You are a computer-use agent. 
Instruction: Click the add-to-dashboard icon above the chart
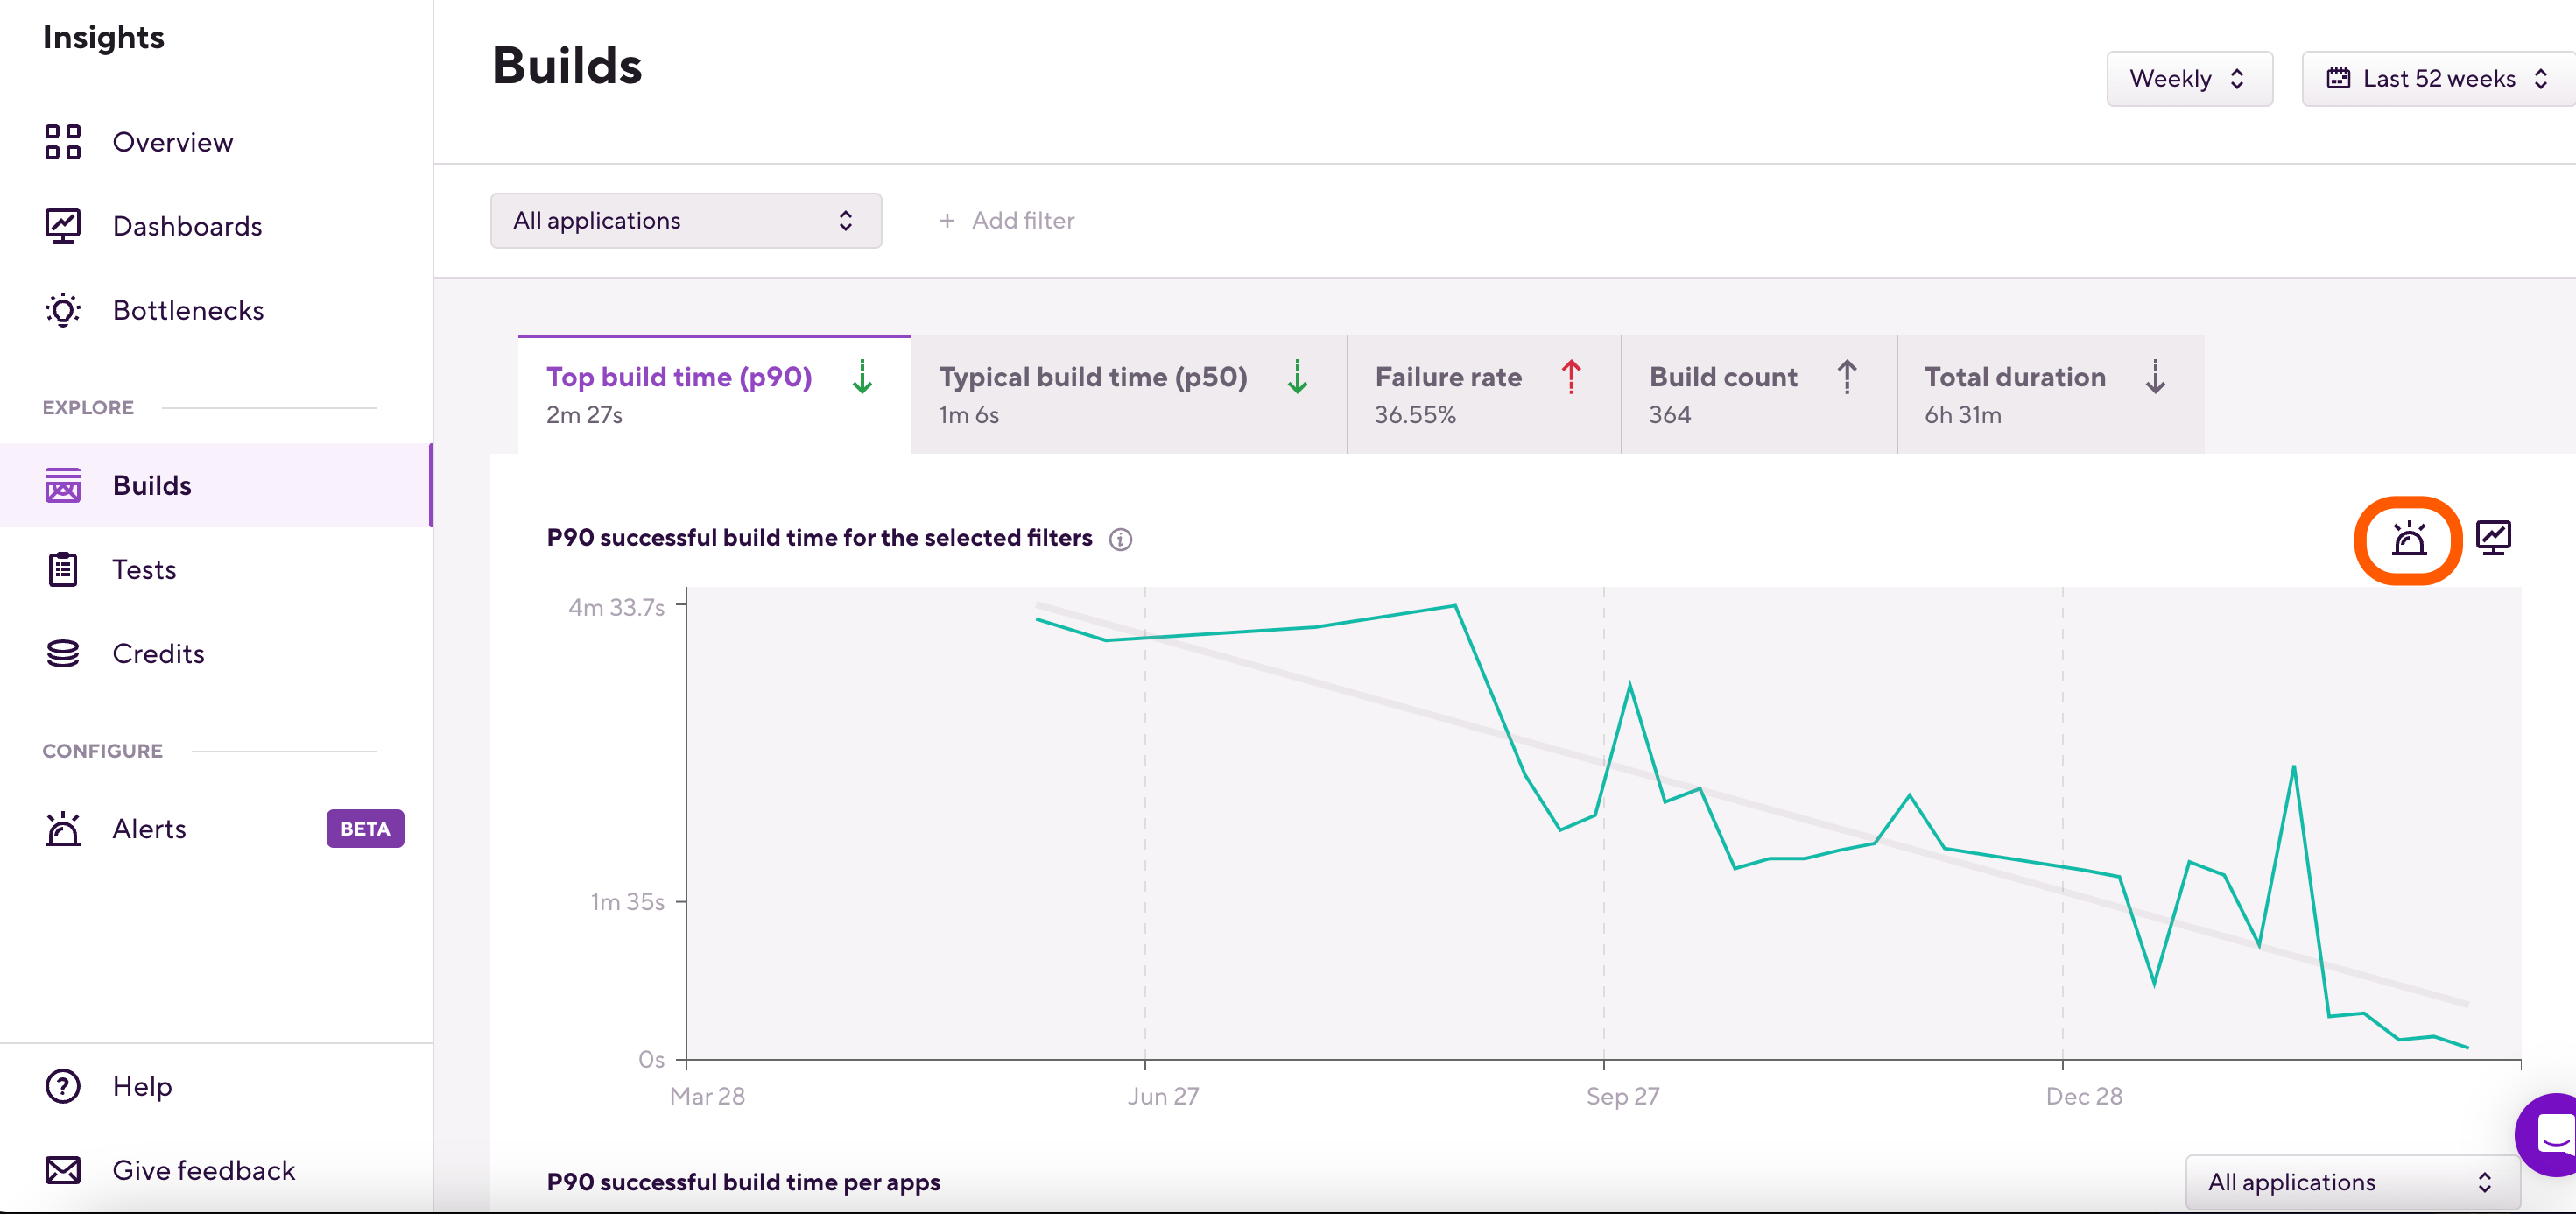tap(2492, 538)
